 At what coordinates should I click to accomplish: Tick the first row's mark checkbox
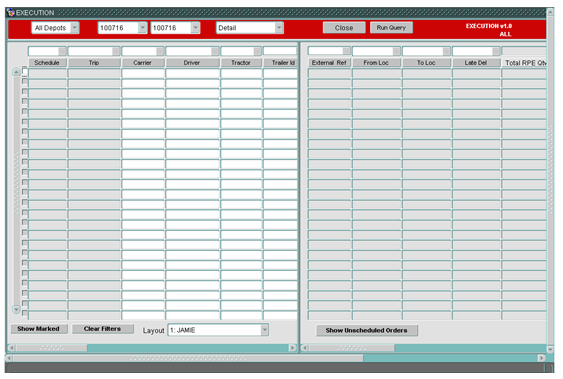pos(24,72)
